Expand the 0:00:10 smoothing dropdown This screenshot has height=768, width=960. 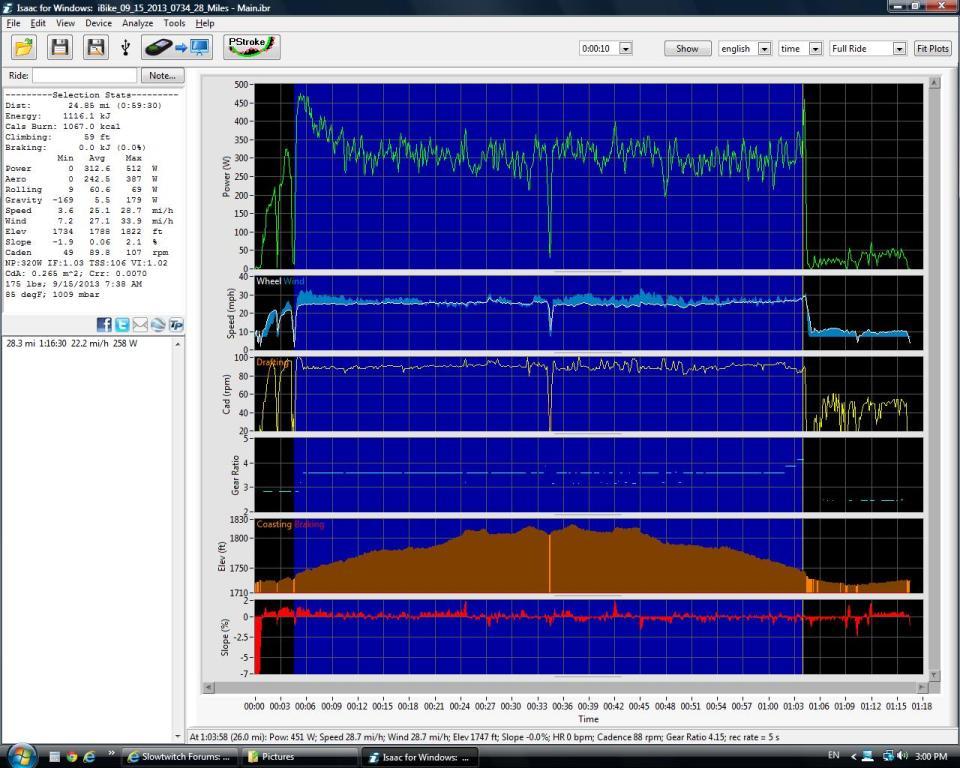(625, 48)
